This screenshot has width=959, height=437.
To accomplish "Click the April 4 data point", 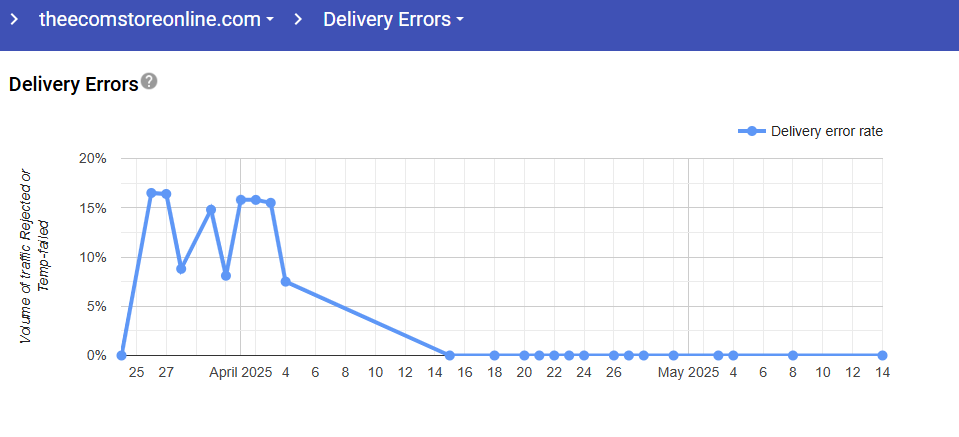I will point(286,282).
